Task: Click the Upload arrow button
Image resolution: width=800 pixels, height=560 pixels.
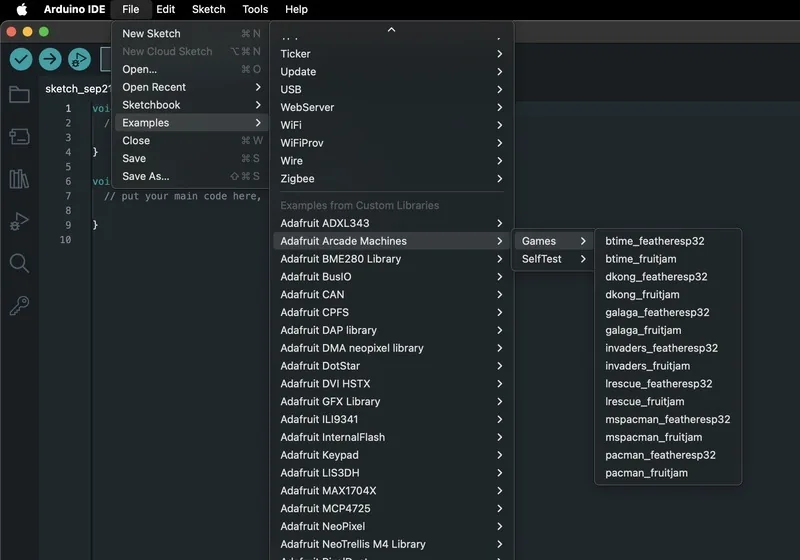Action: pyautogui.click(x=50, y=59)
